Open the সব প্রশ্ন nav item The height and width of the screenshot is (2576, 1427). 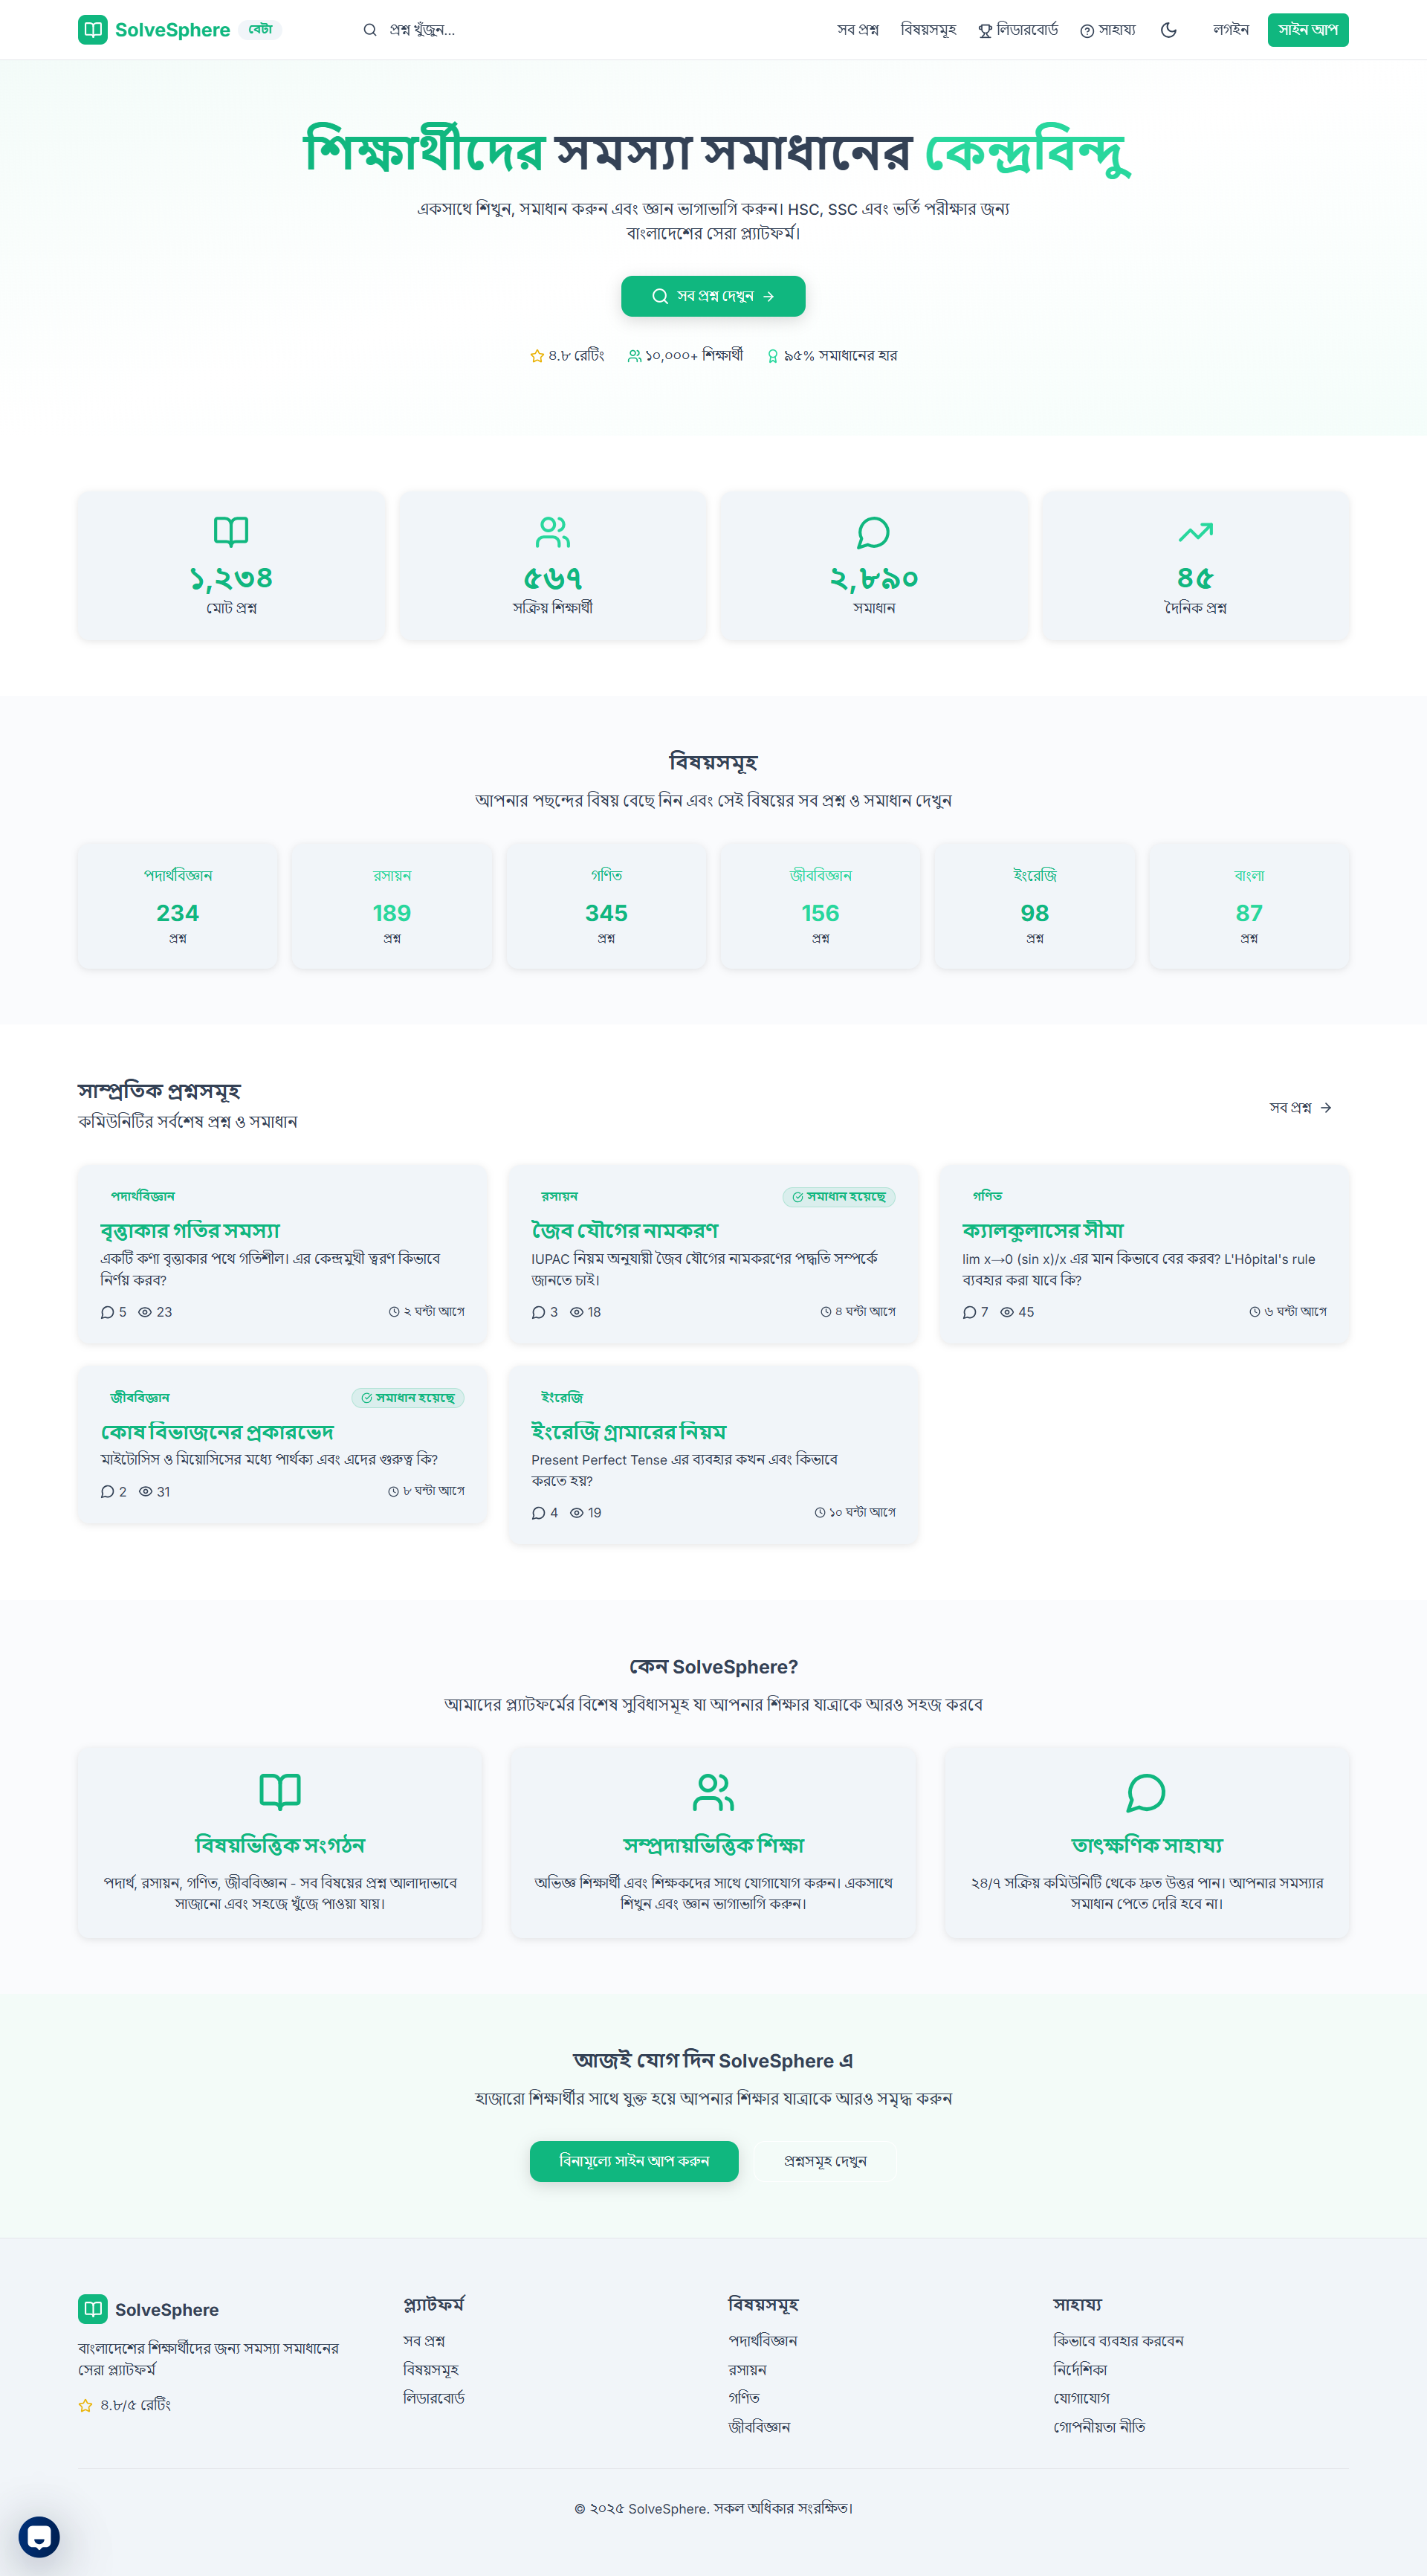pos(858,30)
